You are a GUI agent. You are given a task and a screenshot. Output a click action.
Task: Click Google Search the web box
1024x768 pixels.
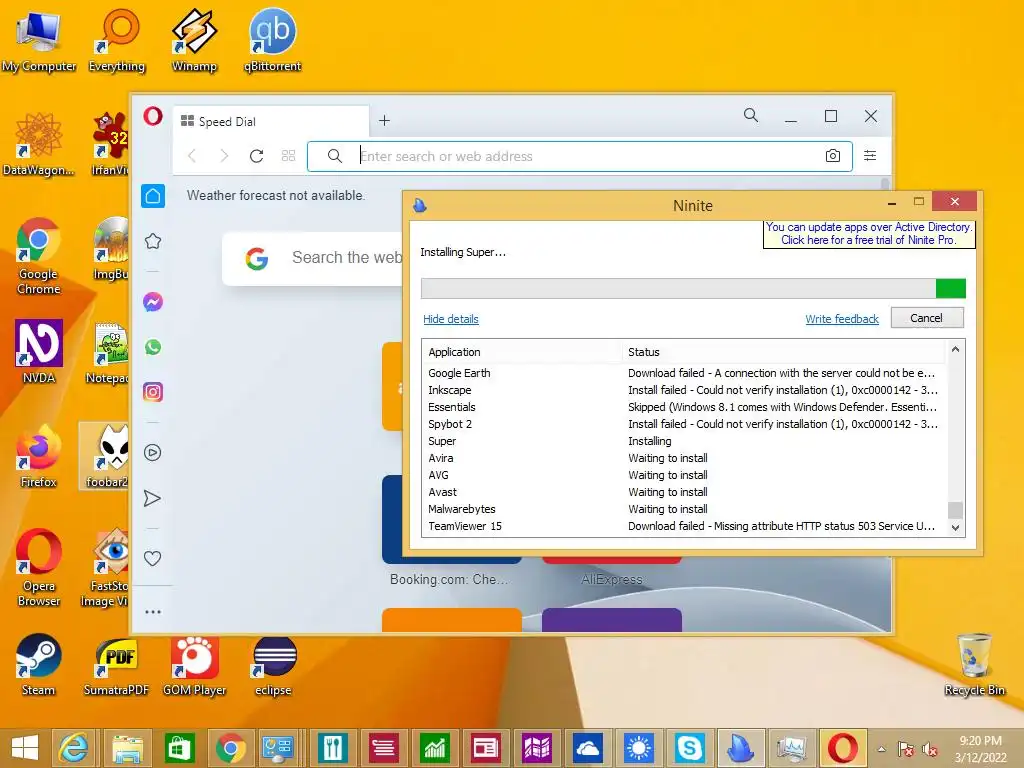[313, 258]
